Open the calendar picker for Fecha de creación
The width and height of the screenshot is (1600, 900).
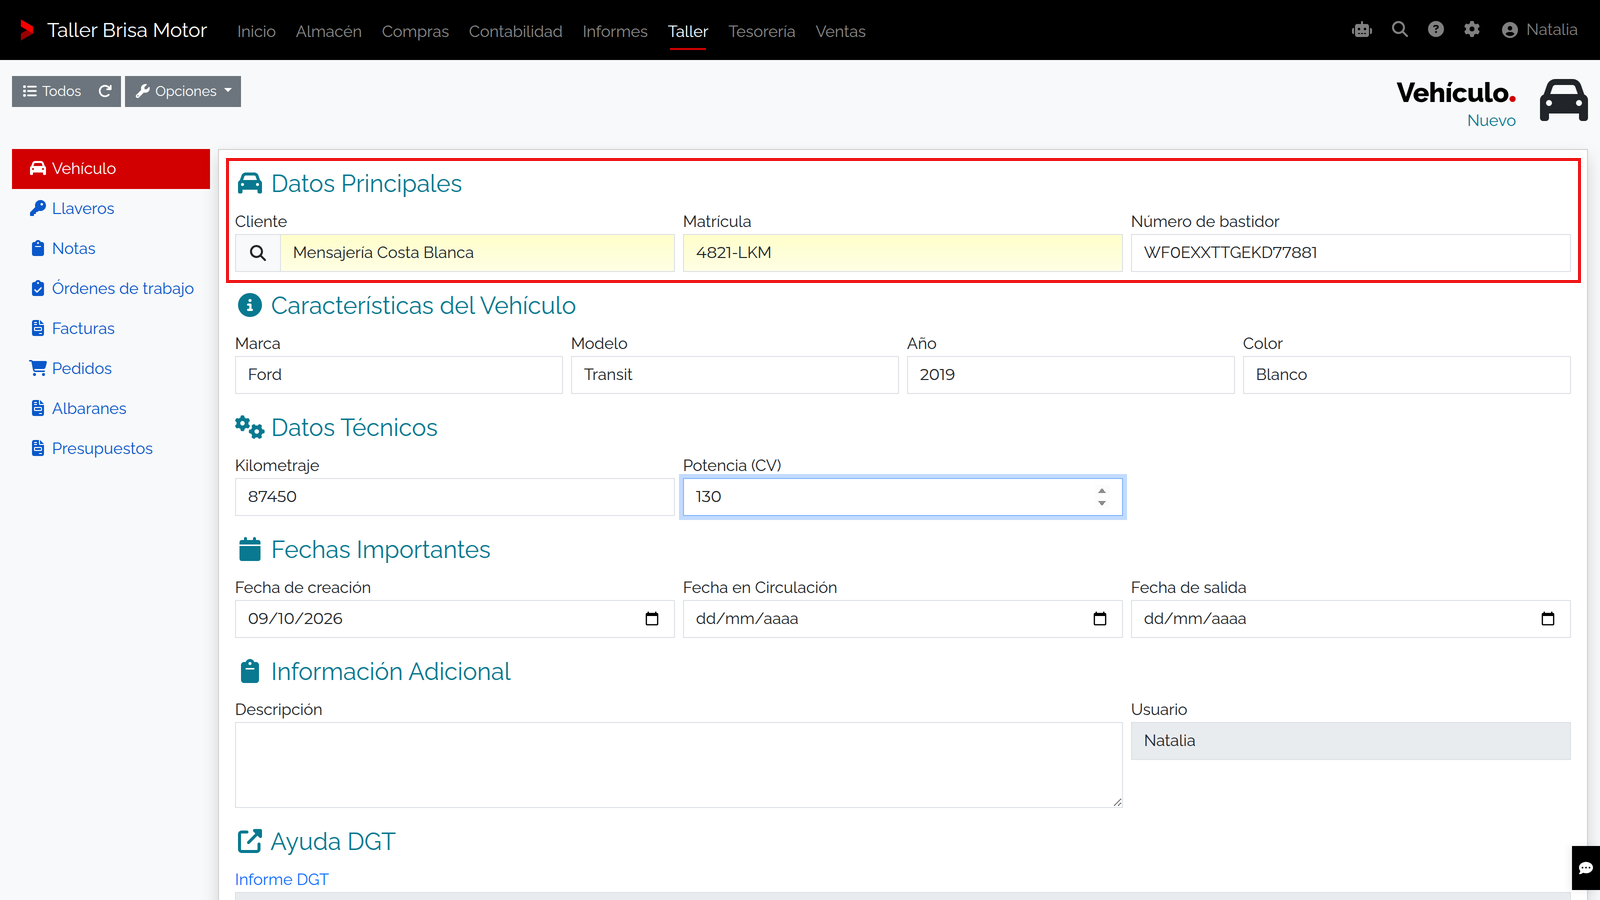tap(652, 619)
